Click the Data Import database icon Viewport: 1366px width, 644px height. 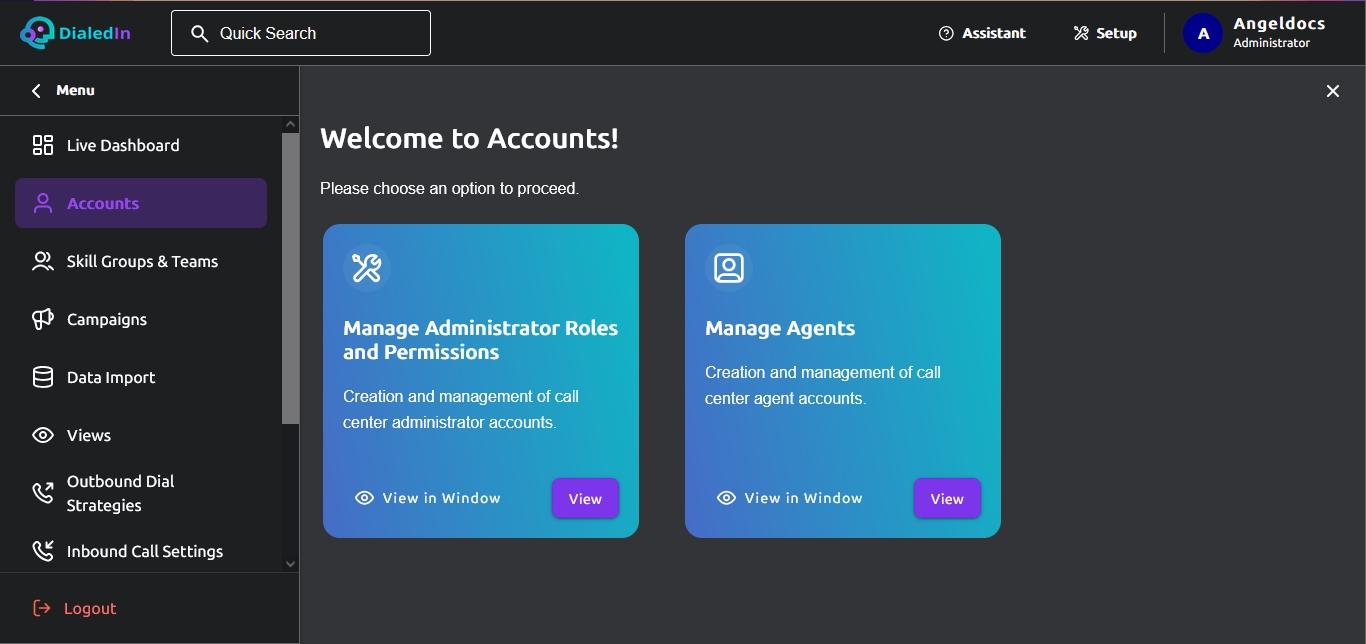coord(43,377)
